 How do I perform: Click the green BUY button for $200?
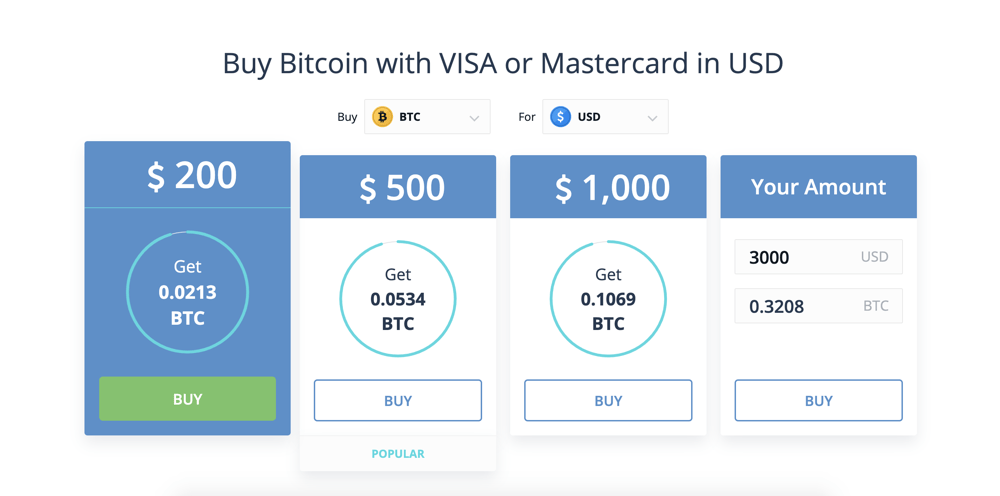pyautogui.click(x=188, y=398)
